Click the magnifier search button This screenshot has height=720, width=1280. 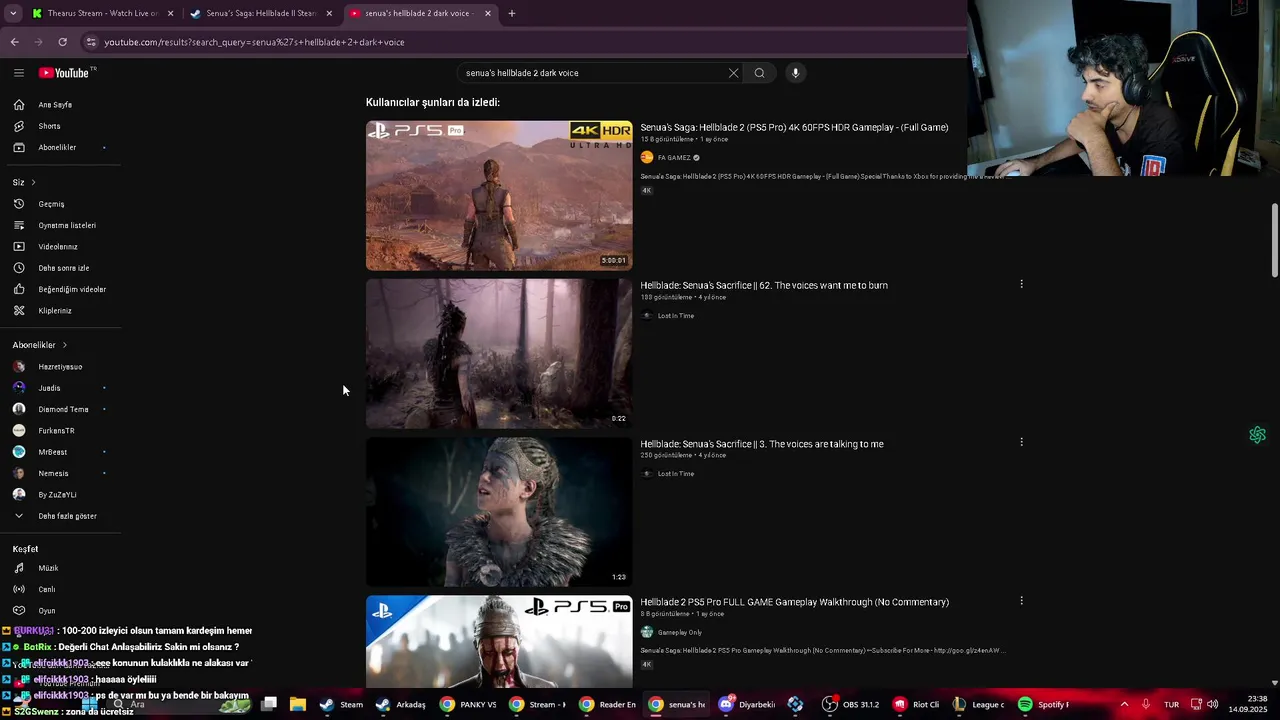coord(759,73)
